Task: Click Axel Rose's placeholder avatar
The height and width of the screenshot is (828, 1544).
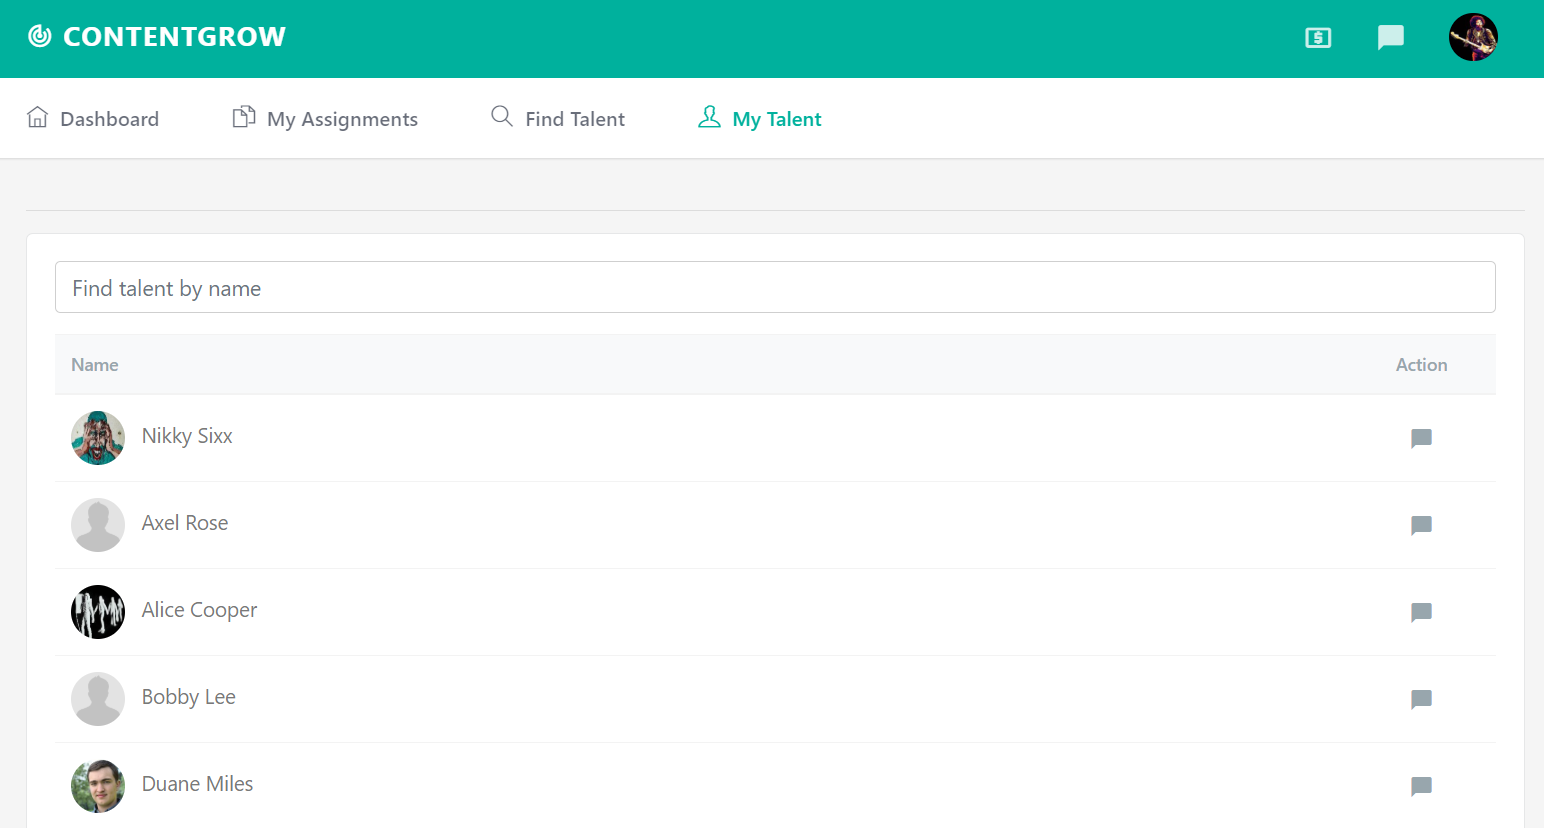Action: (98, 525)
